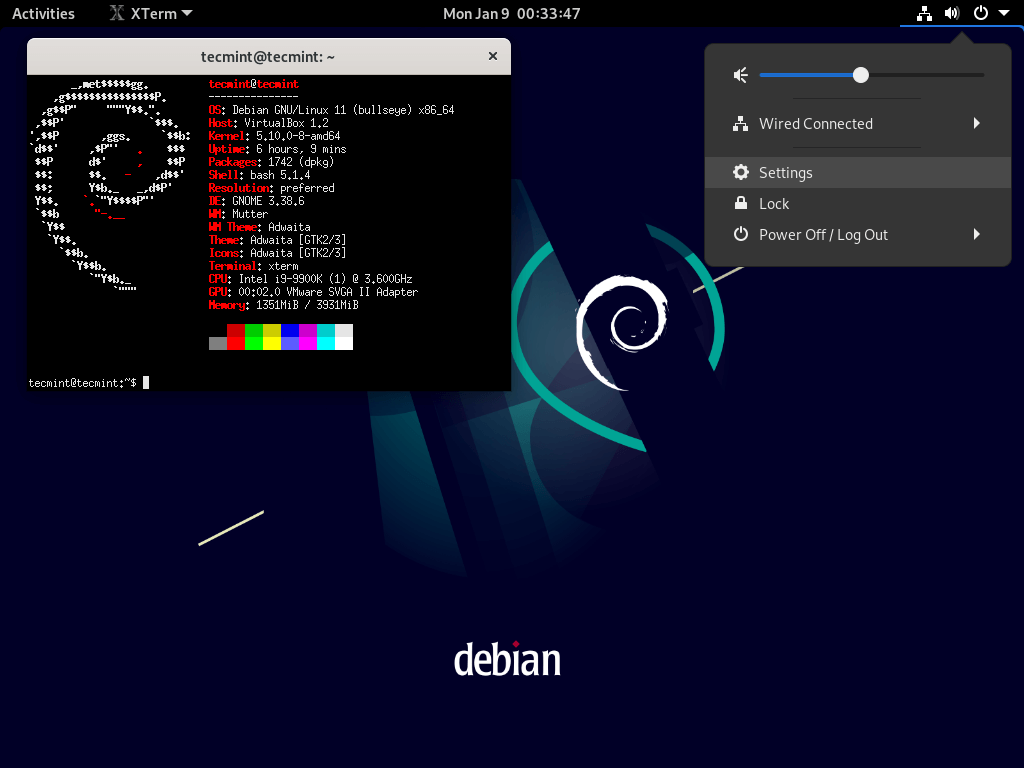Click the tecmint@tecmint terminal title bar
Viewport: 1024px width, 768px height.
click(268, 56)
